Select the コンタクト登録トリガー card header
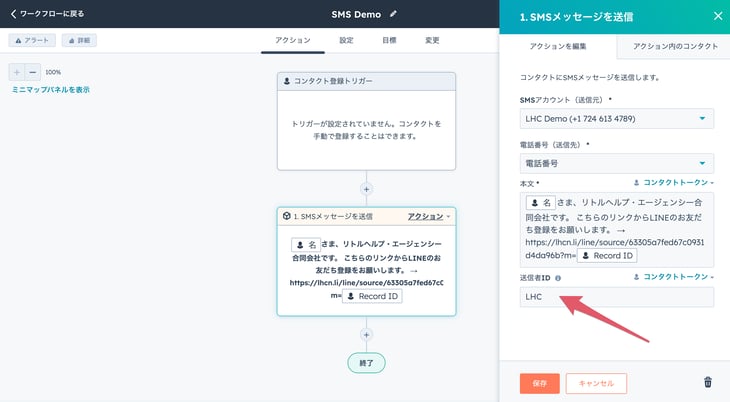730x402 pixels. click(x=366, y=81)
